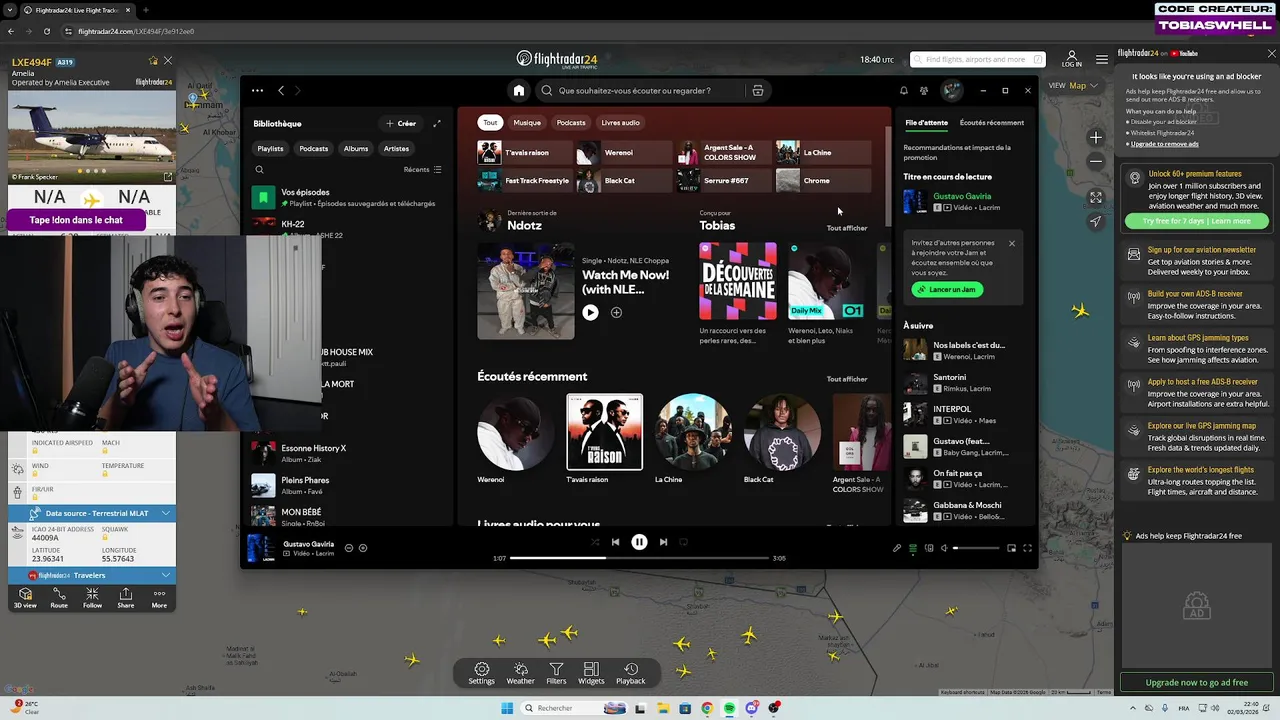Show Route for selected flight
Viewport: 1280px width, 720px height.
(x=59, y=598)
